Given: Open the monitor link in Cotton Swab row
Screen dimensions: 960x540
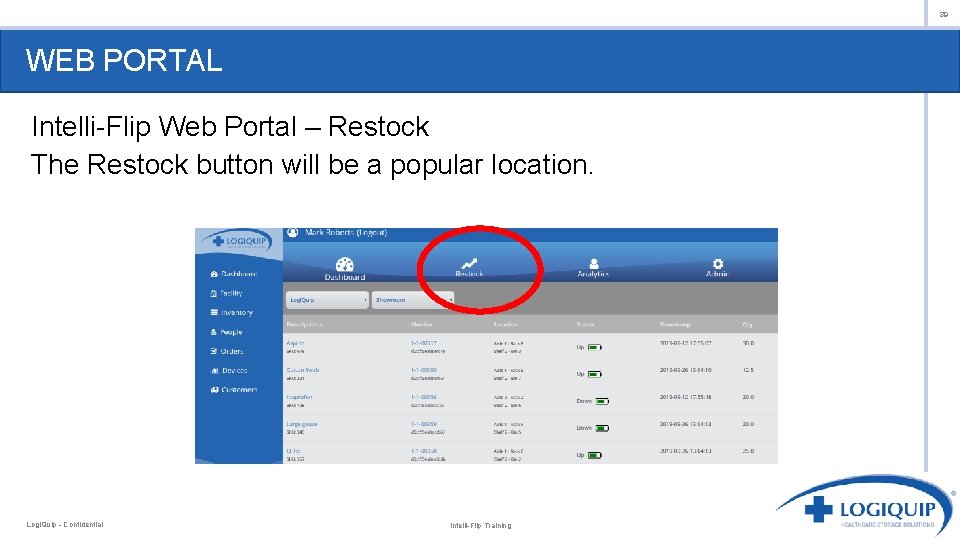Looking at the screenshot, I should pyautogui.click(x=424, y=370).
